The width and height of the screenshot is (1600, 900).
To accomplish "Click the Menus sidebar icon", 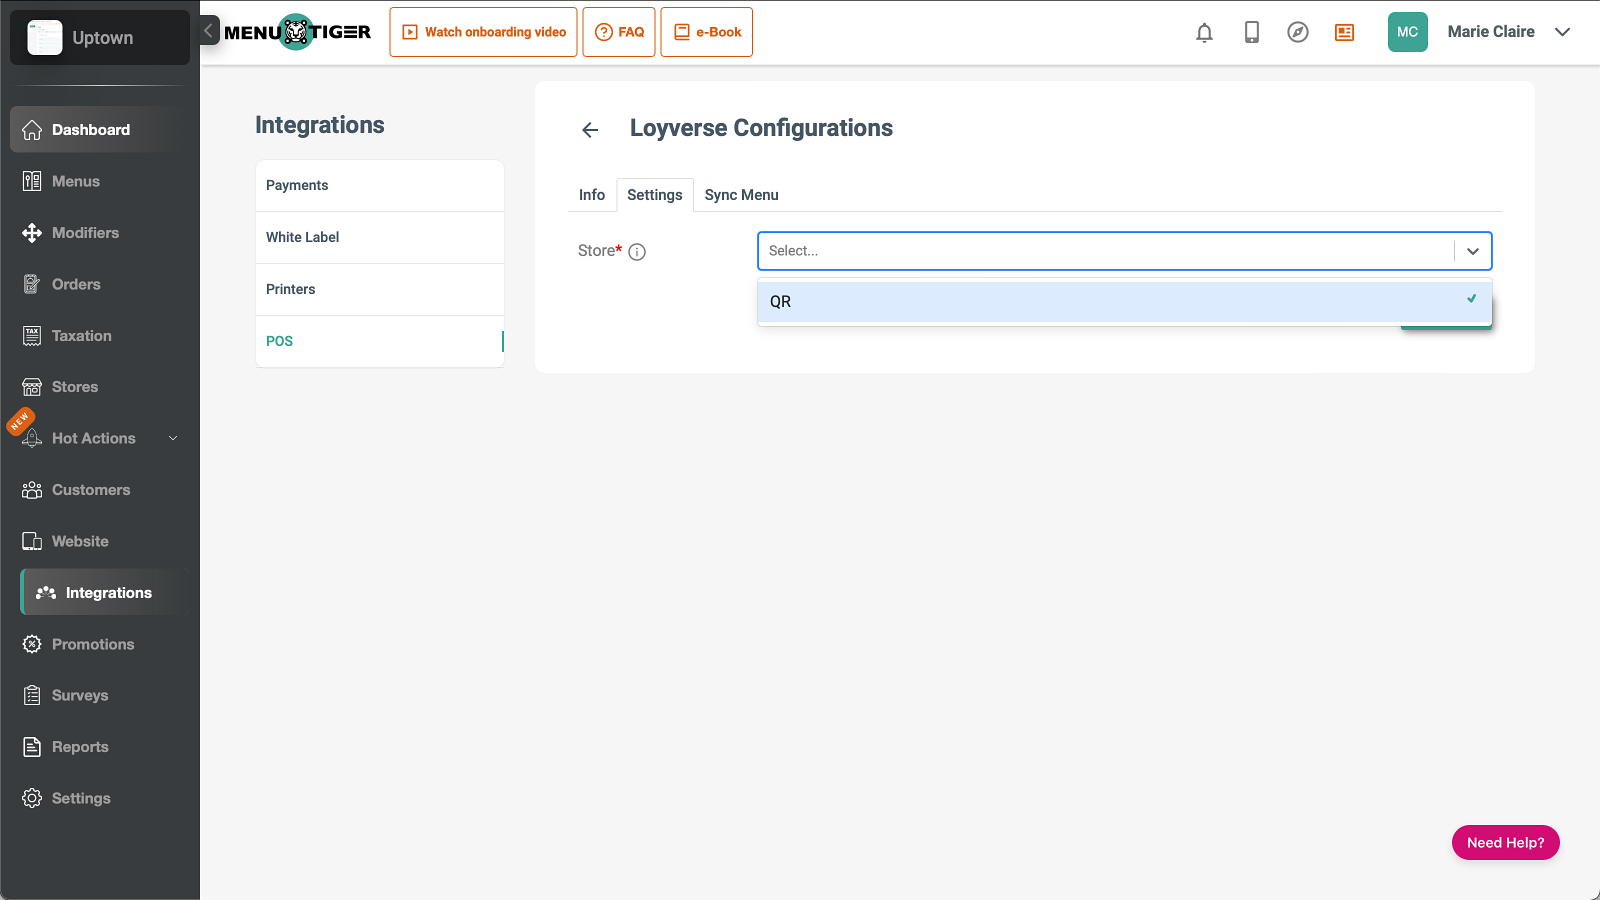I will 32,181.
